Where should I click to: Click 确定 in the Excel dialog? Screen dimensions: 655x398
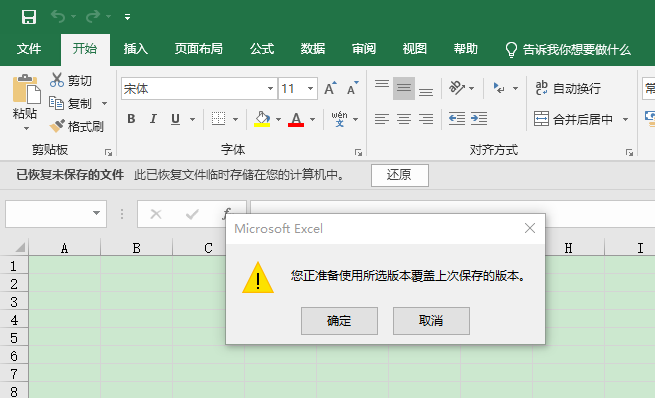tap(339, 321)
